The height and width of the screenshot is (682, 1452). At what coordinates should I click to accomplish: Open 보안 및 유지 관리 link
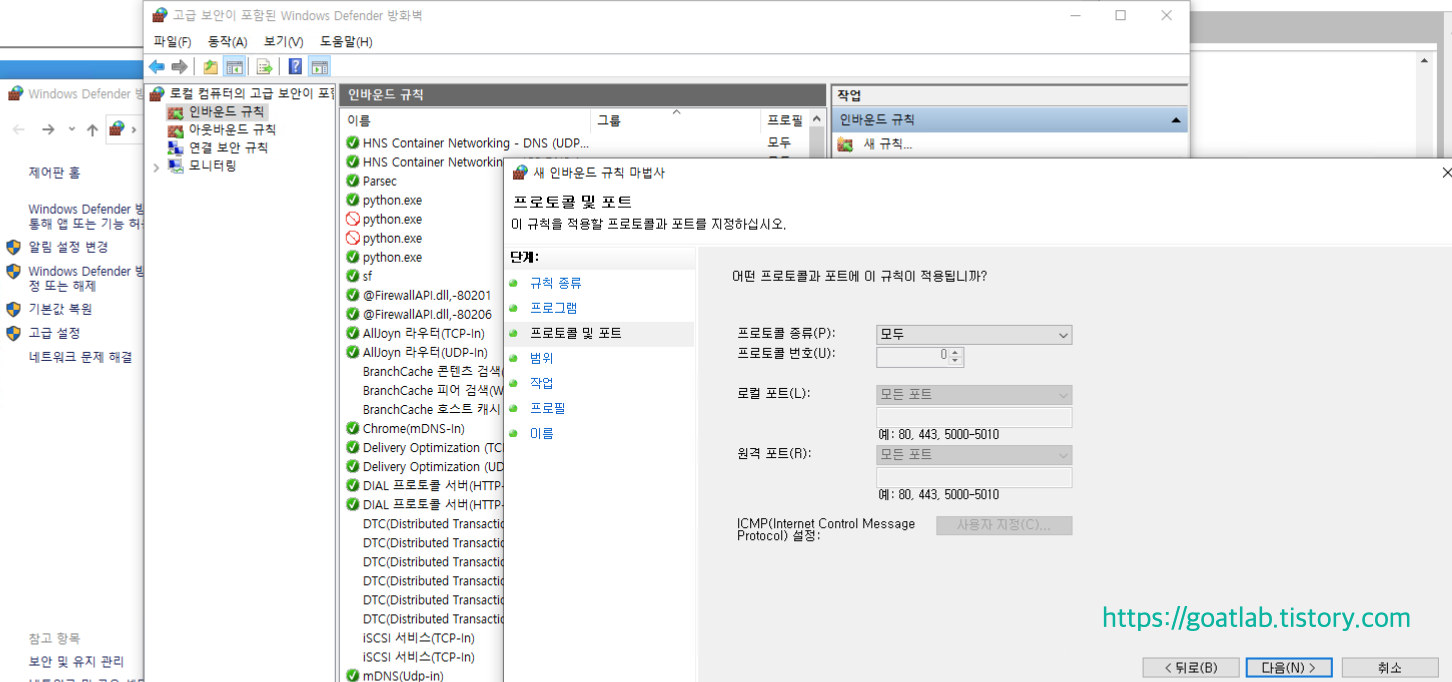point(76,661)
